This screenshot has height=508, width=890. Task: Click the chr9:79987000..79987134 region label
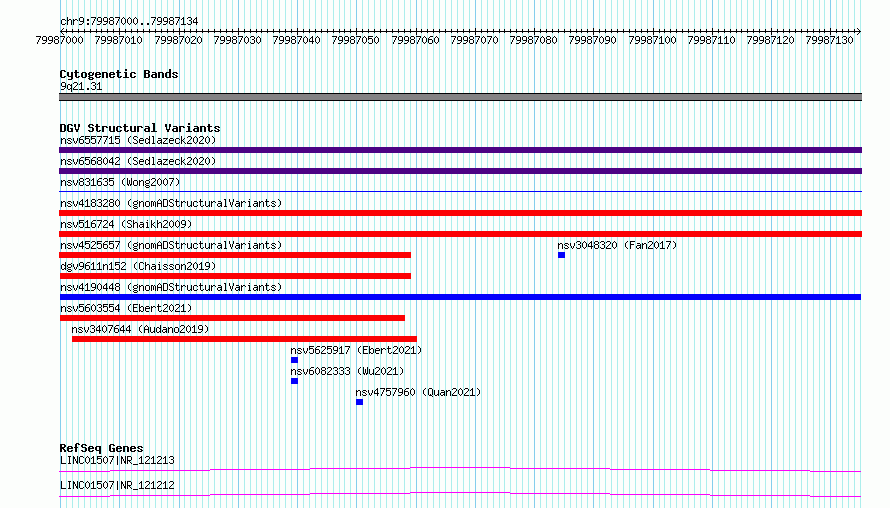[129, 21]
